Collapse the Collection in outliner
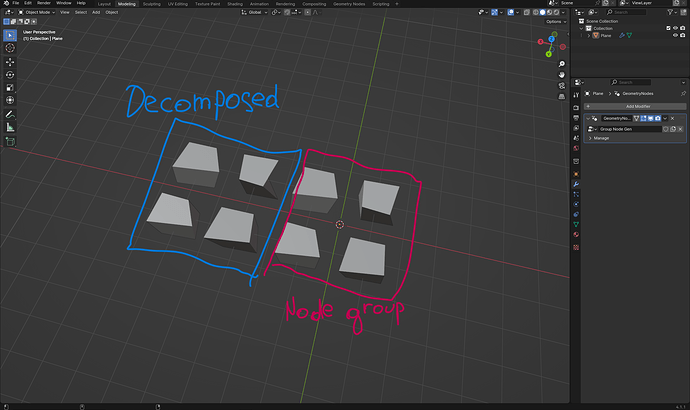Viewport: 690px width, 410px height. (x=581, y=28)
